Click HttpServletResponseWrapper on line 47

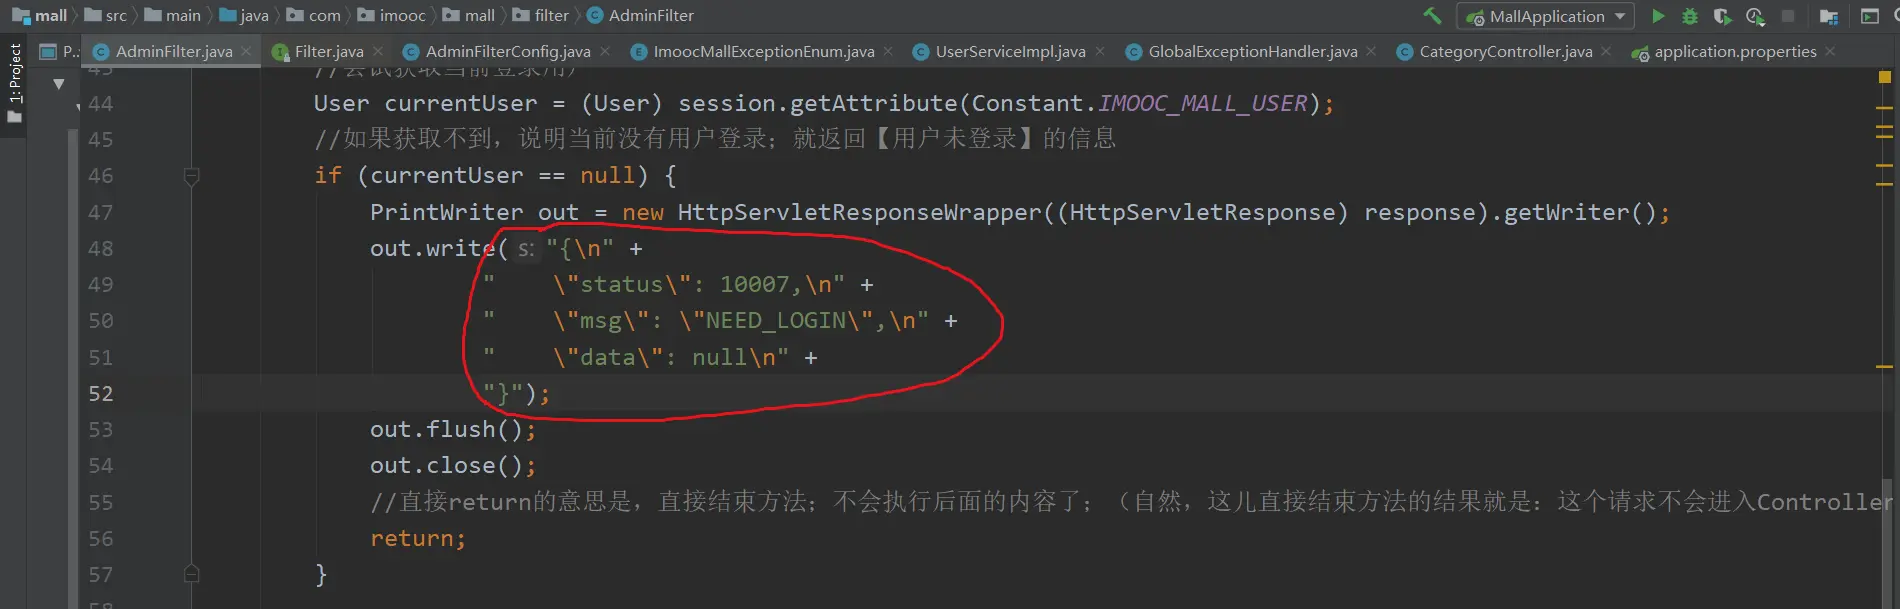(x=860, y=213)
